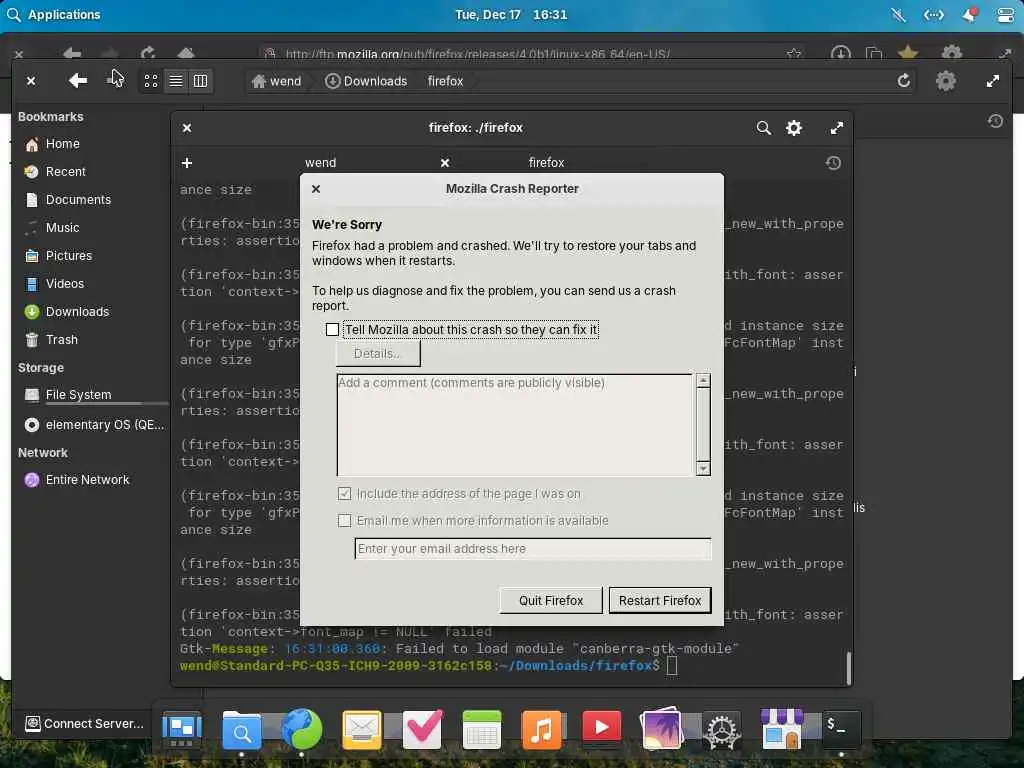1024x768 pixels.
Task: Add a new terminal tab
Action: (187, 163)
